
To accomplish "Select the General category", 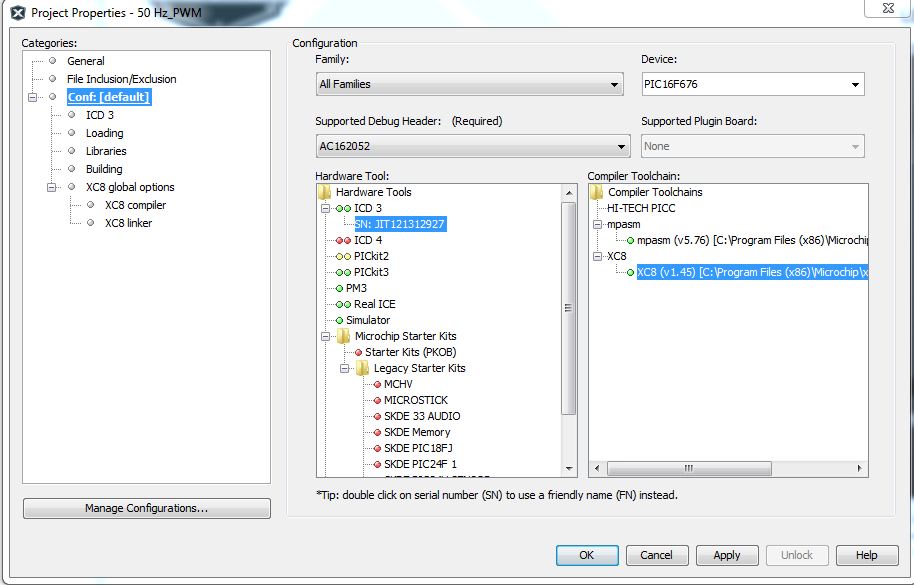I will point(86,61).
